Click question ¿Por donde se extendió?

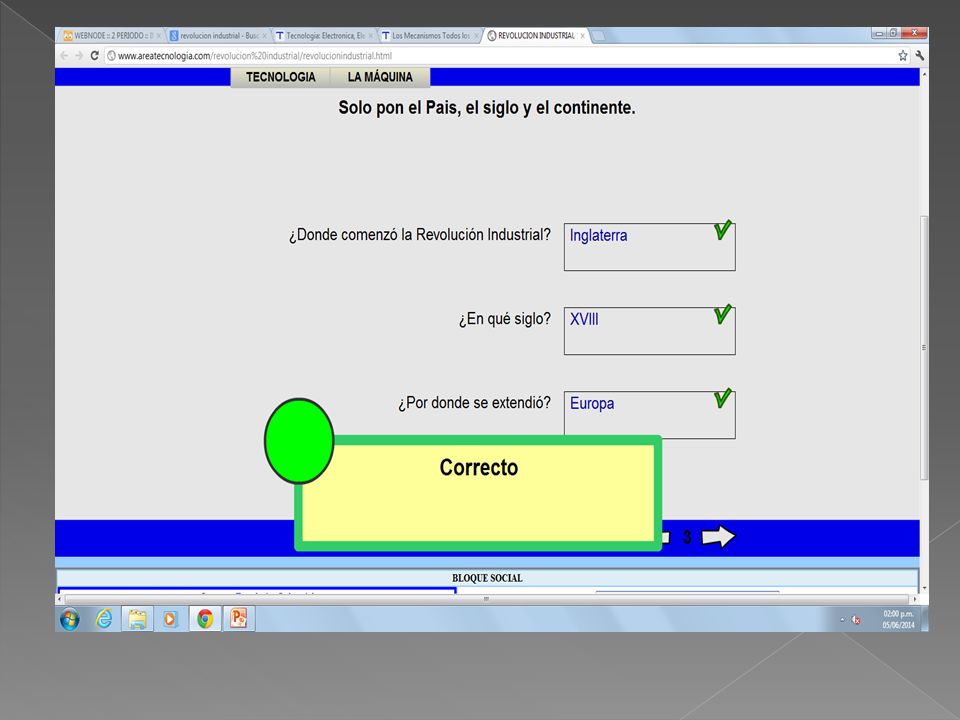point(474,403)
